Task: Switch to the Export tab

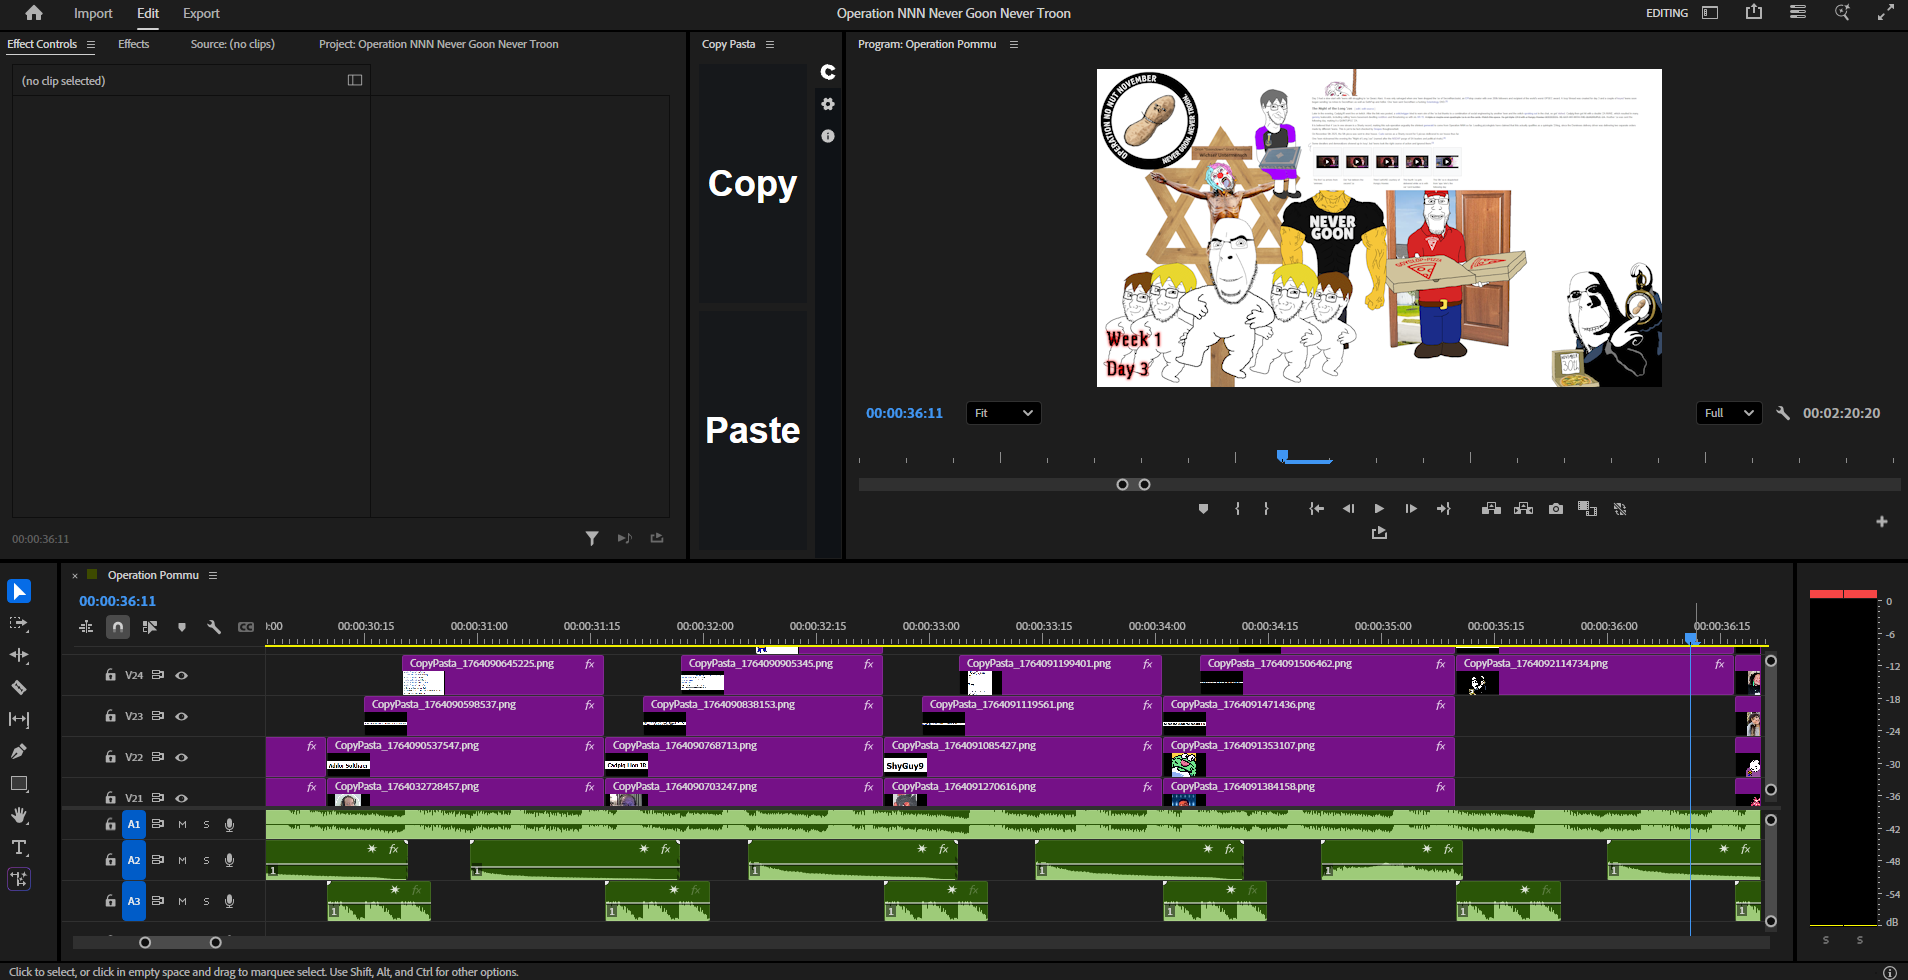Action: click(x=201, y=13)
